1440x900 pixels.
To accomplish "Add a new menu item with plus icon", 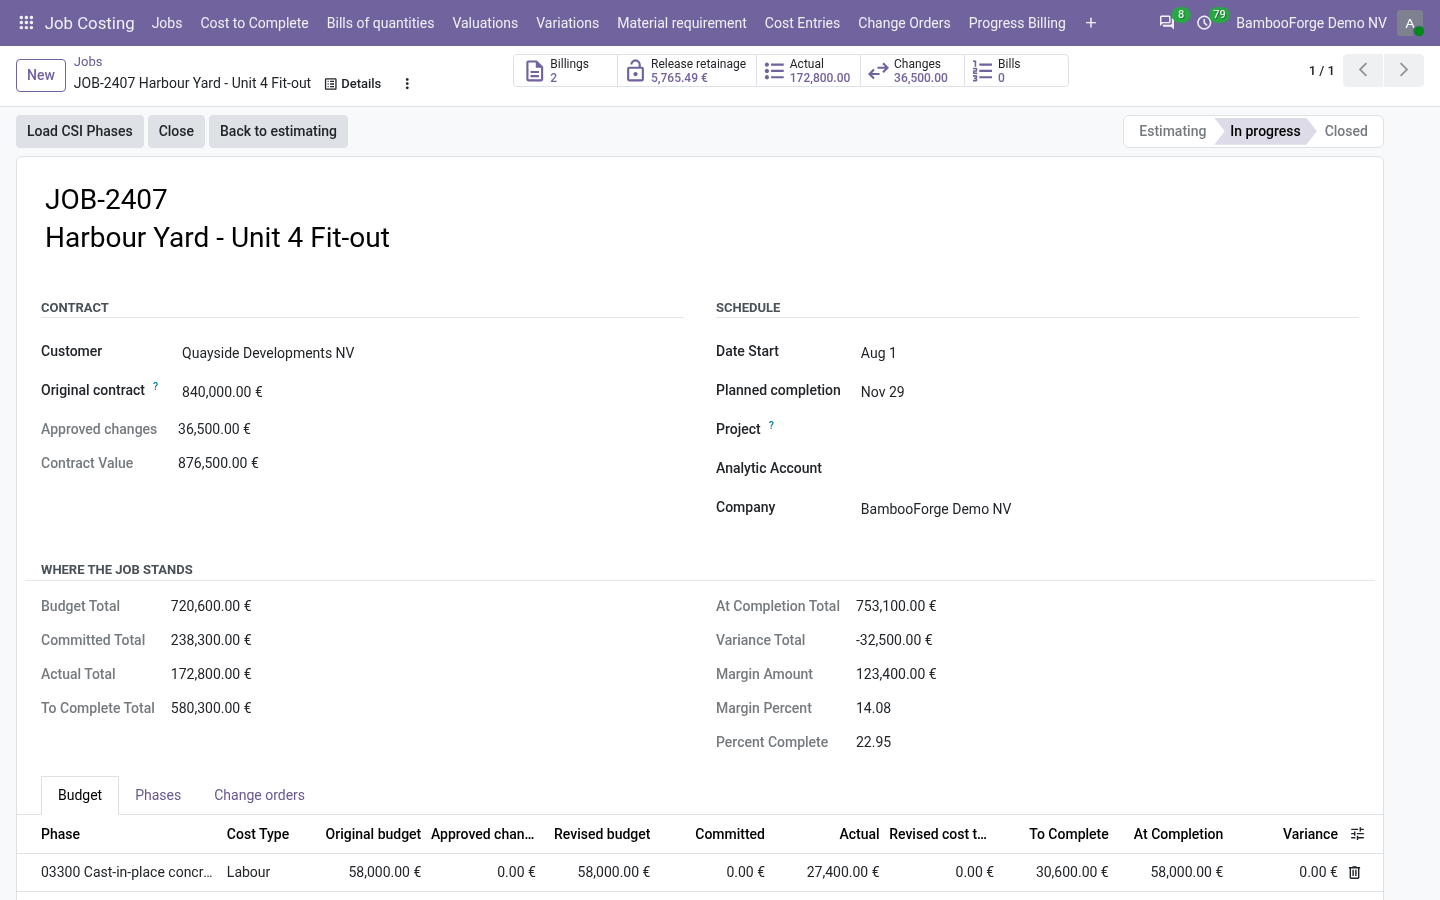I will point(1091,23).
